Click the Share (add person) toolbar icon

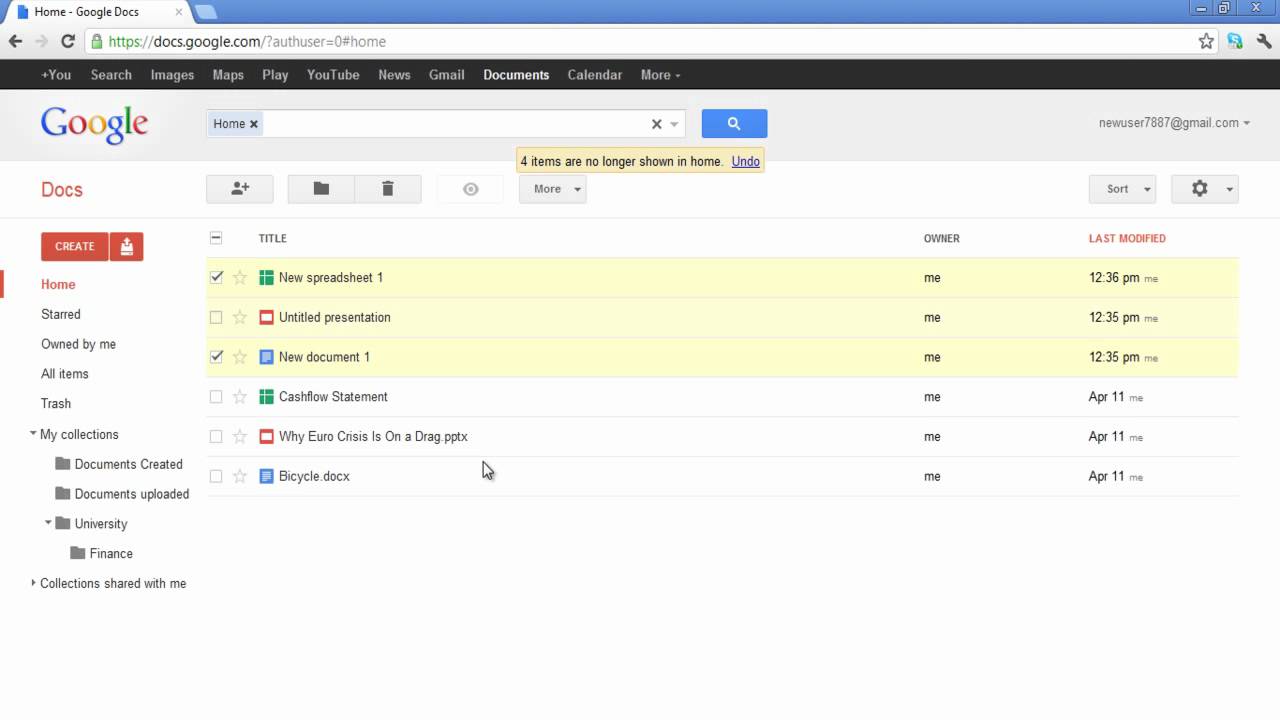click(240, 189)
